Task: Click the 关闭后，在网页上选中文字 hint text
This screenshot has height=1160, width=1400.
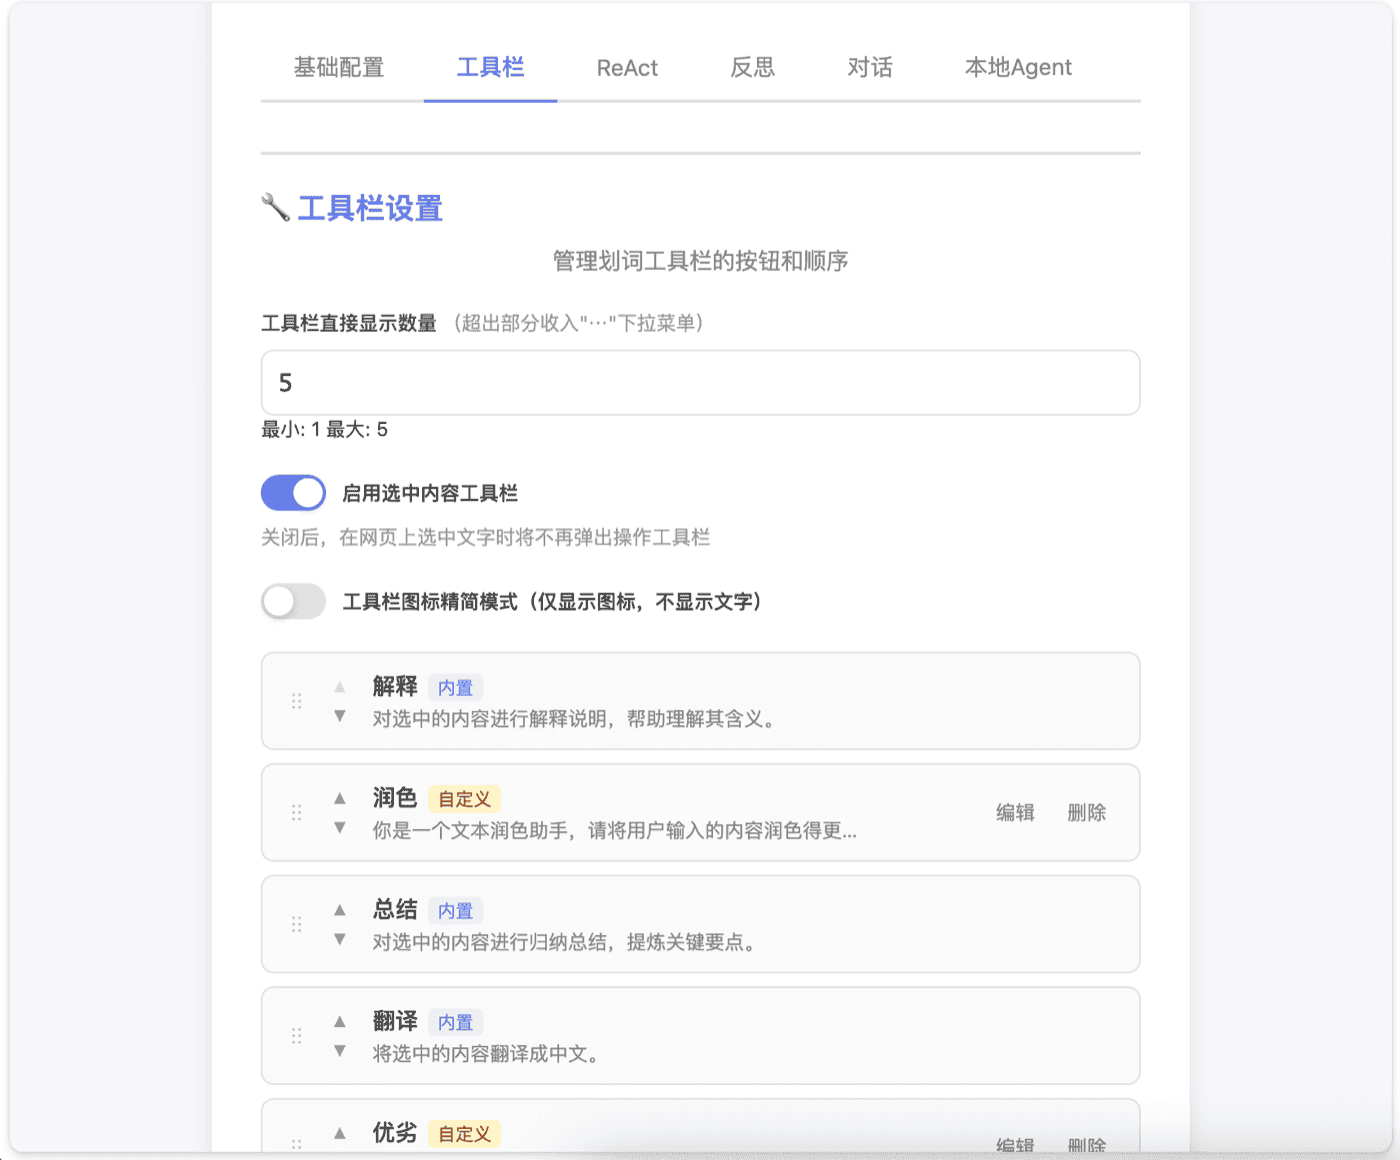Action: 485,538
